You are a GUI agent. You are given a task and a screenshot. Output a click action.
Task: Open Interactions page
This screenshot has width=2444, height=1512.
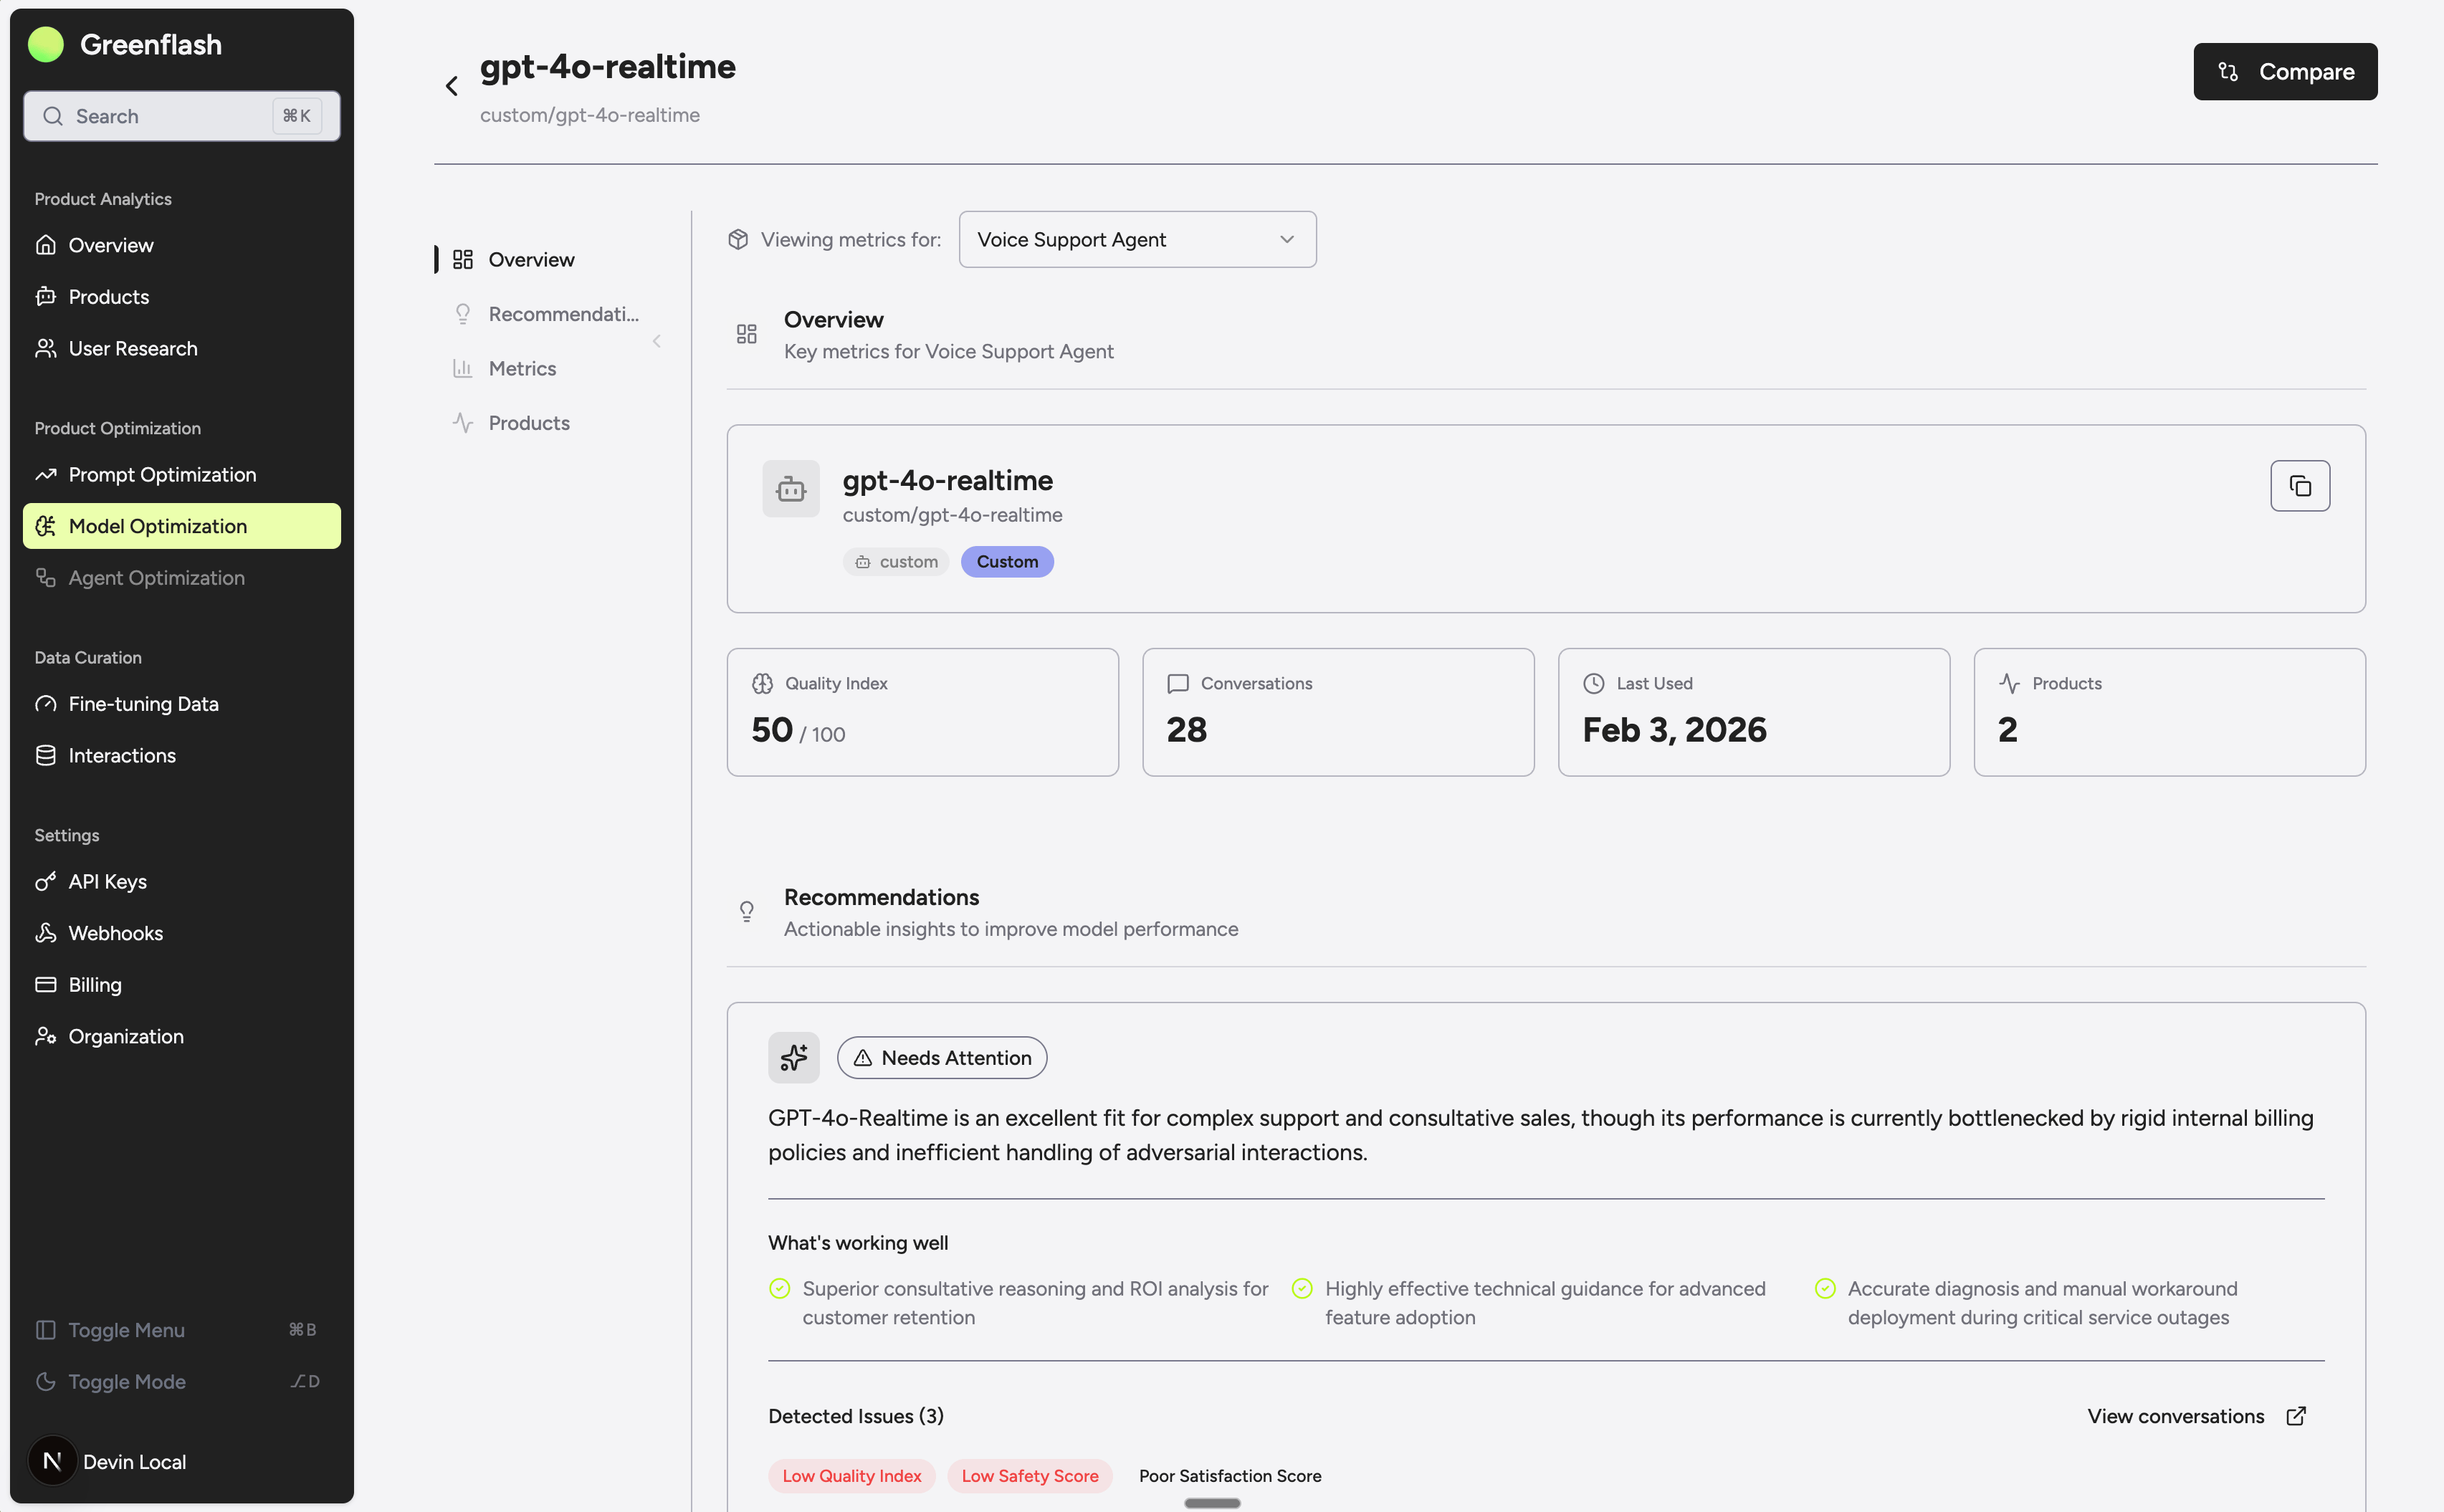coord(181,755)
